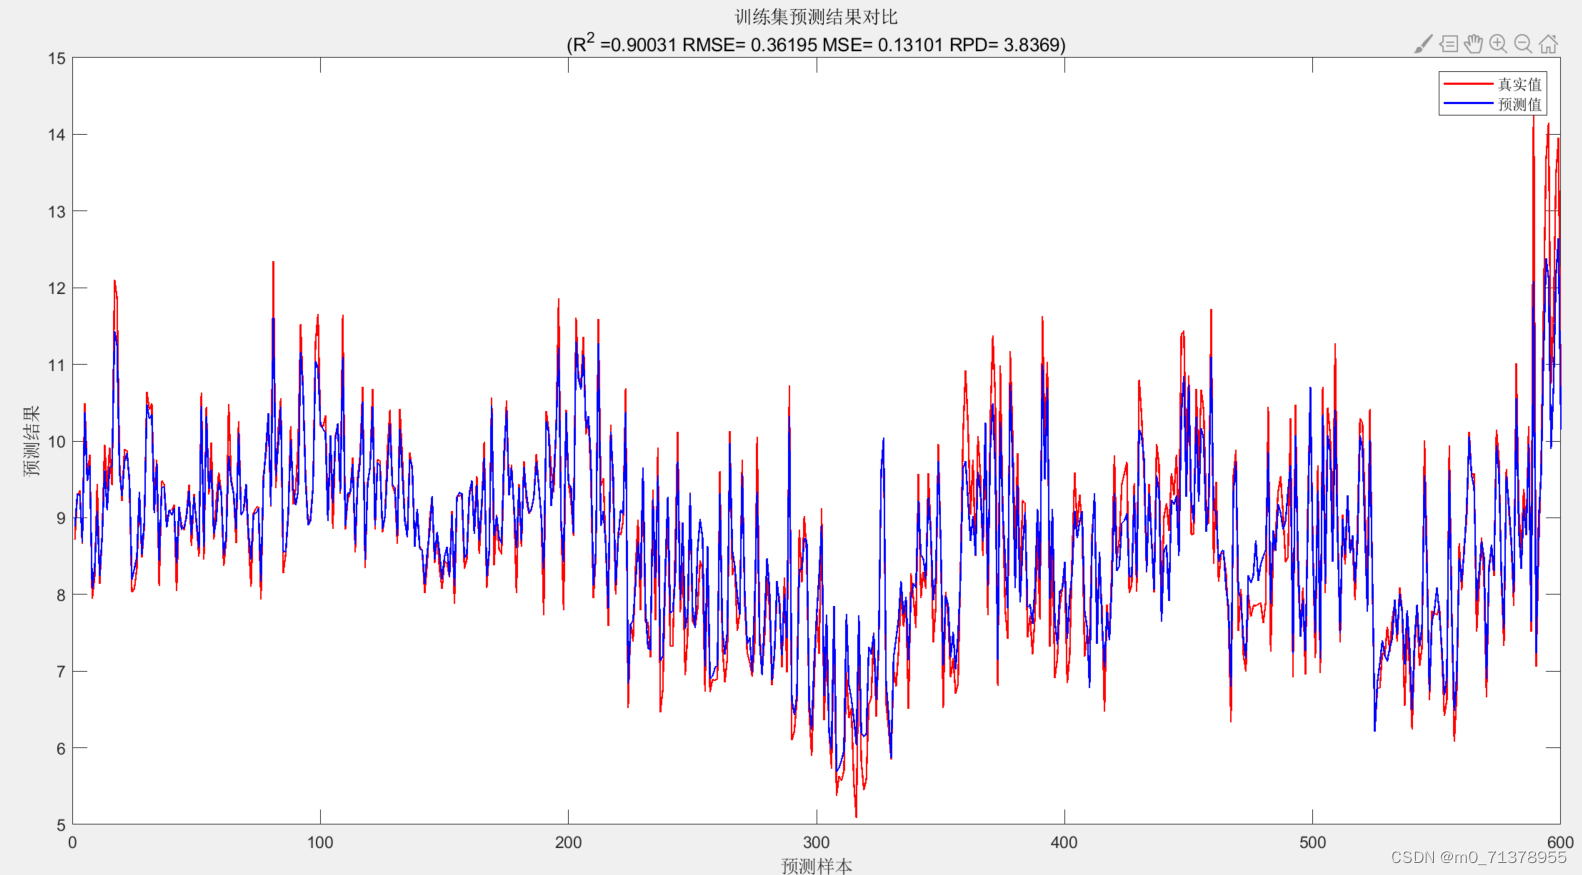Click the x-axis tick label 500
The image size is (1582, 875).
pyautogui.click(x=1312, y=843)
